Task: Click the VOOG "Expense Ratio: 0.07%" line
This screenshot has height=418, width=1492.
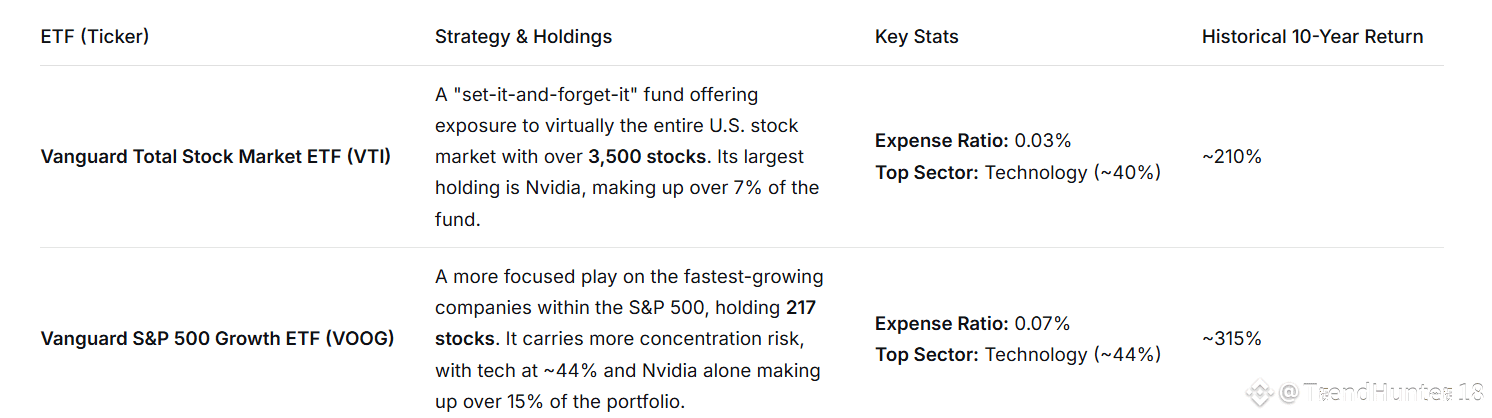Action: tap(972, 323)
